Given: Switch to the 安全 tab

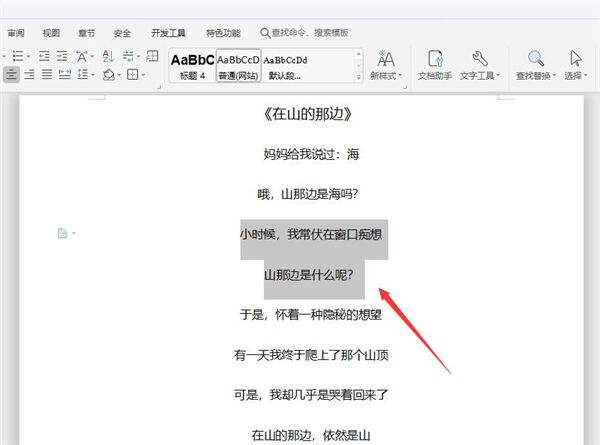Looking at the screenshot, I should 122,33.
